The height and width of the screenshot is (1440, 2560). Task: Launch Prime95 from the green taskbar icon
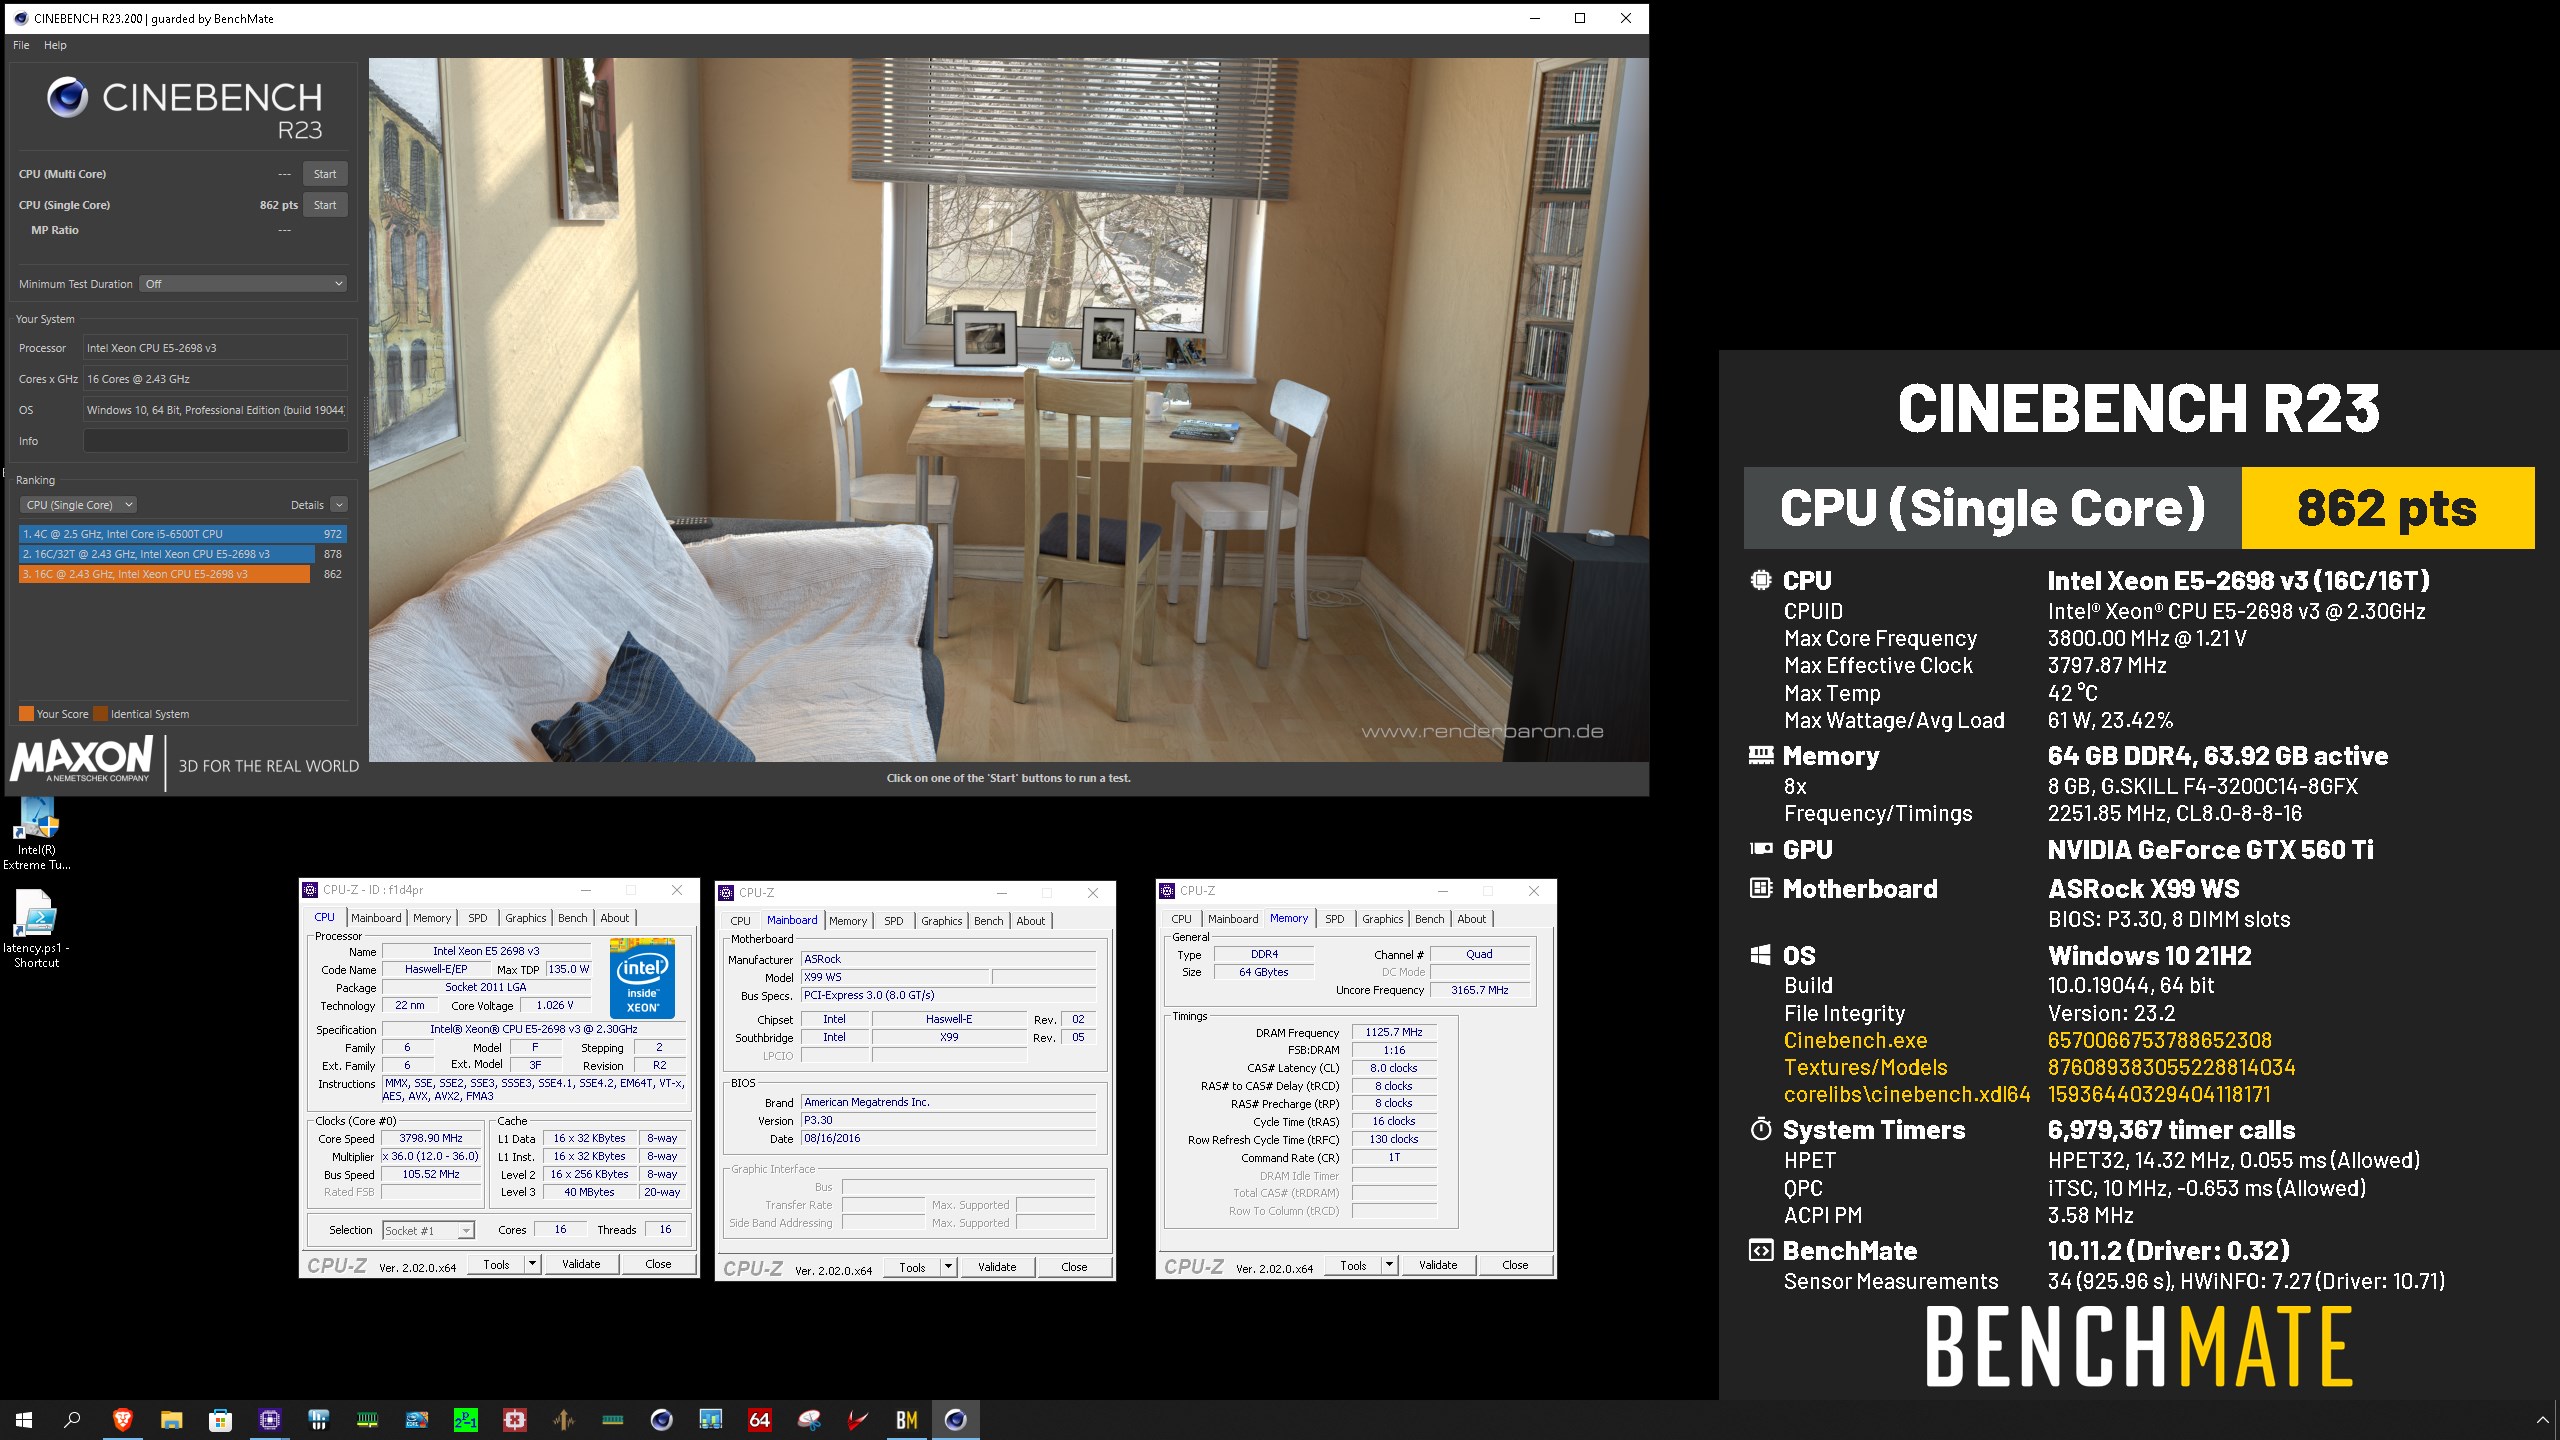pyautogui.click(x=465, y=1419)
